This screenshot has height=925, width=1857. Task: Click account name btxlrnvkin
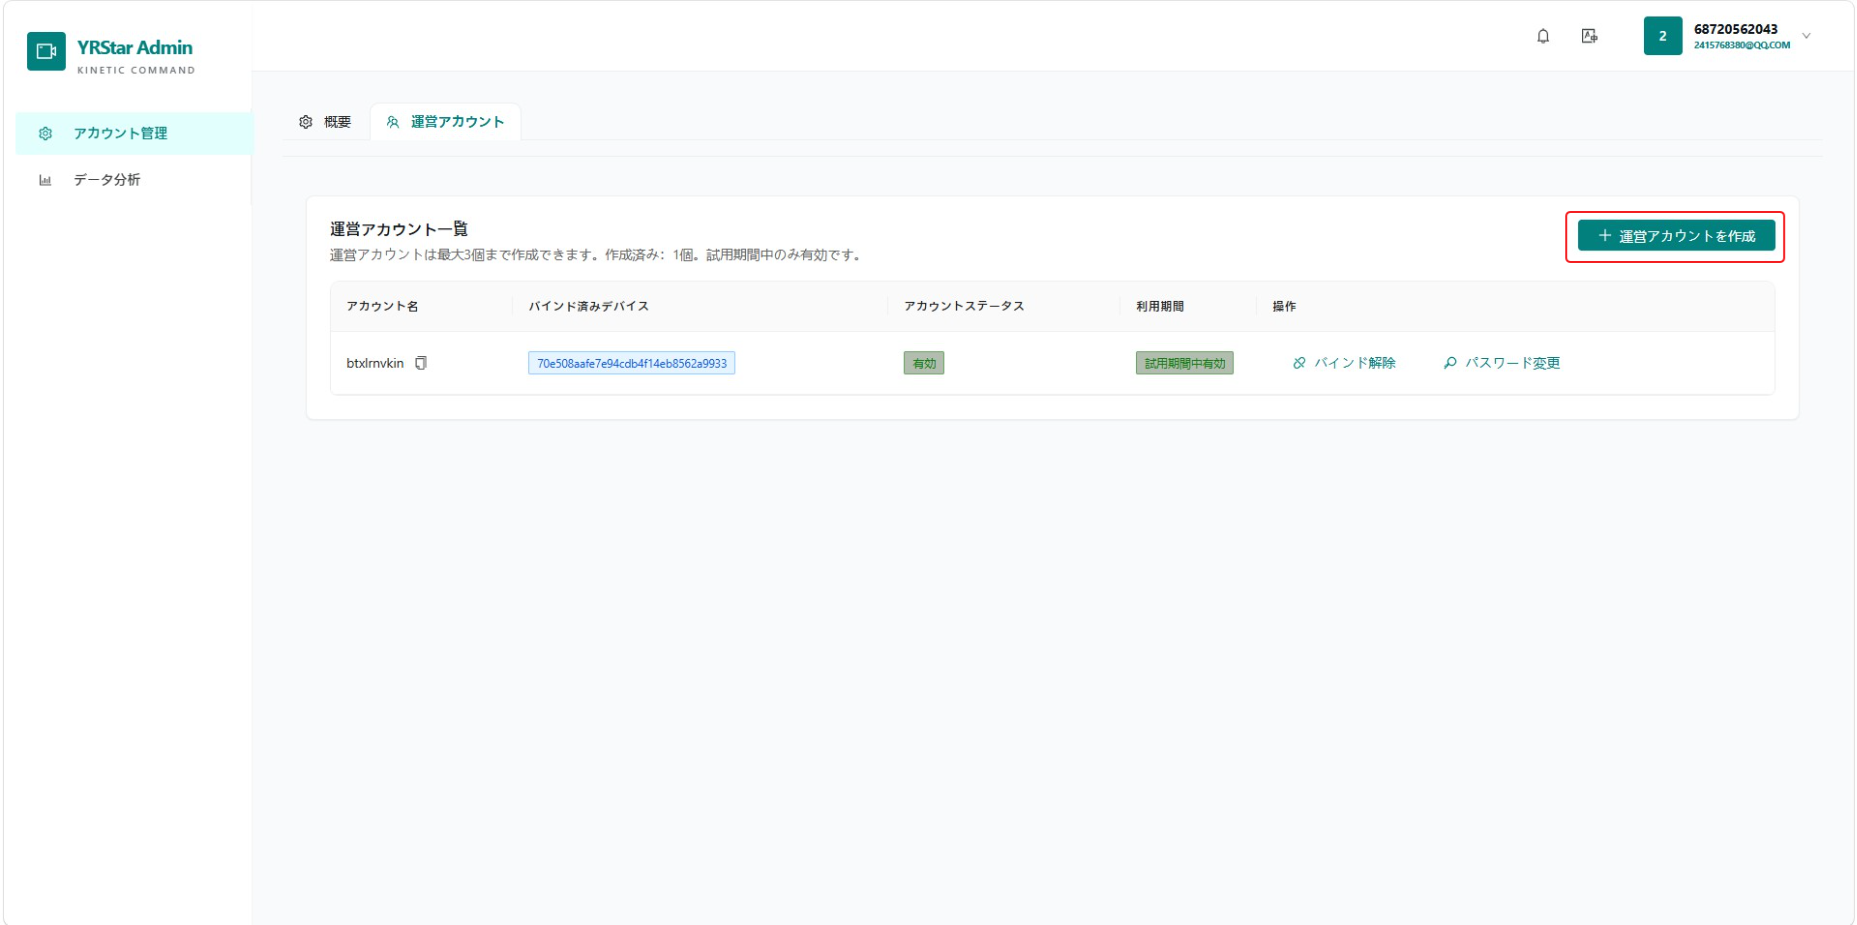pos(375,363)
